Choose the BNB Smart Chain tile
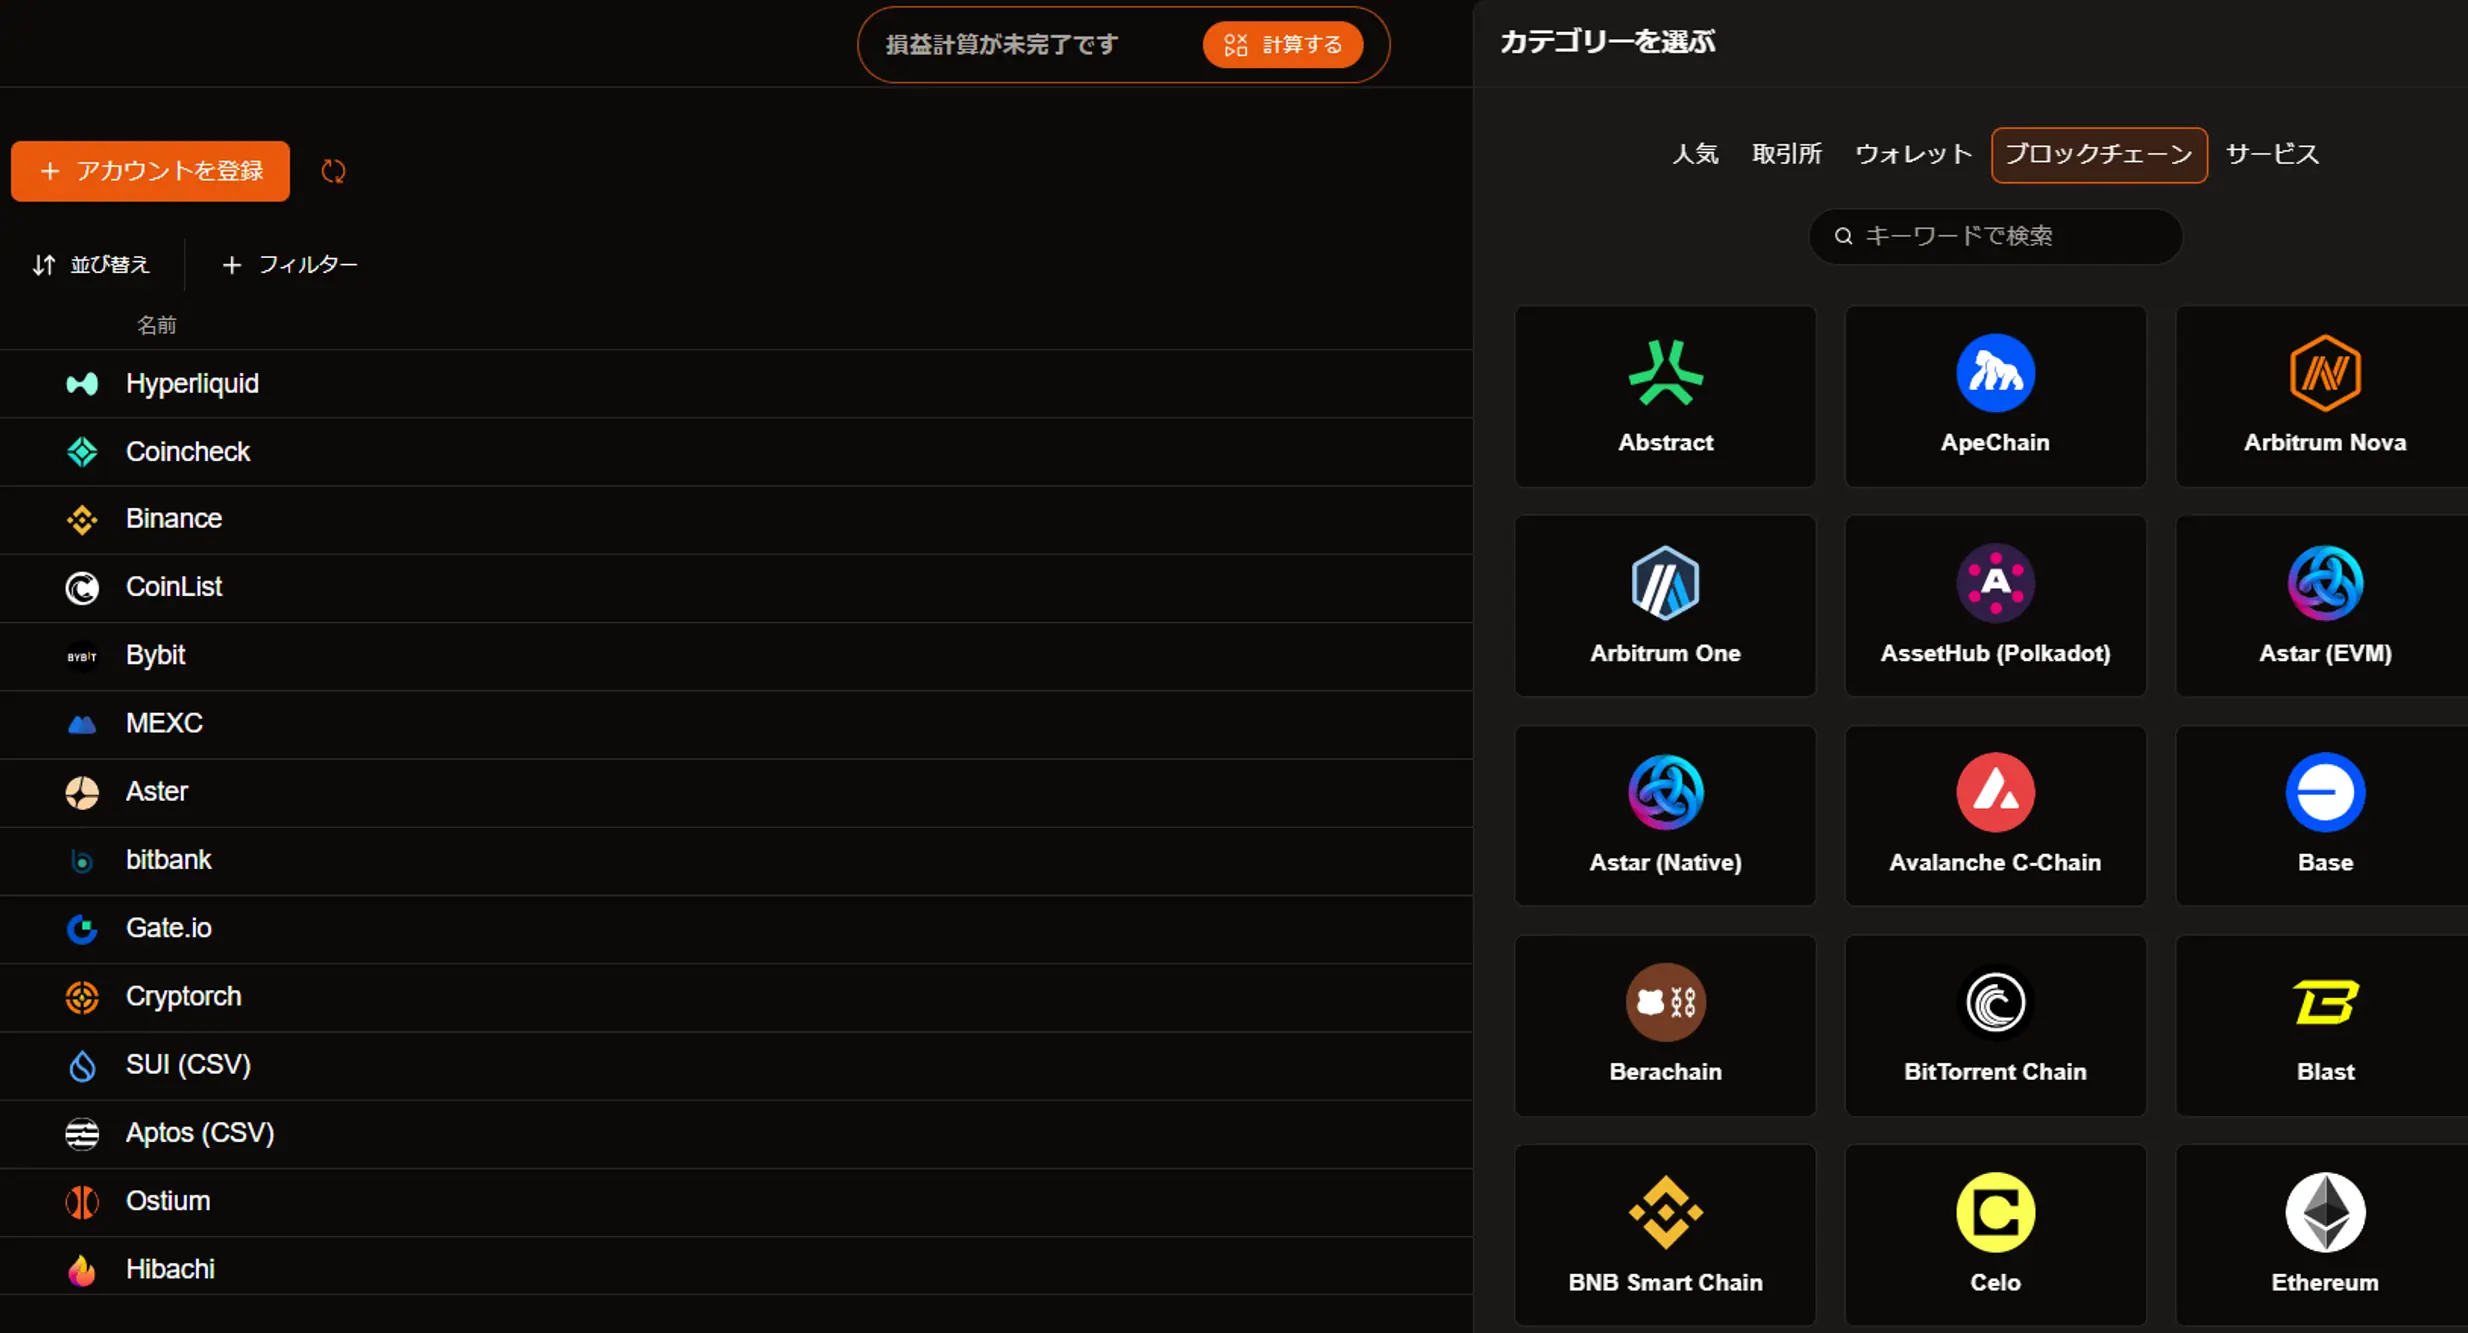Screen dimensions: 2468x1333 pyautogui.click(x=1664, y=1232)
